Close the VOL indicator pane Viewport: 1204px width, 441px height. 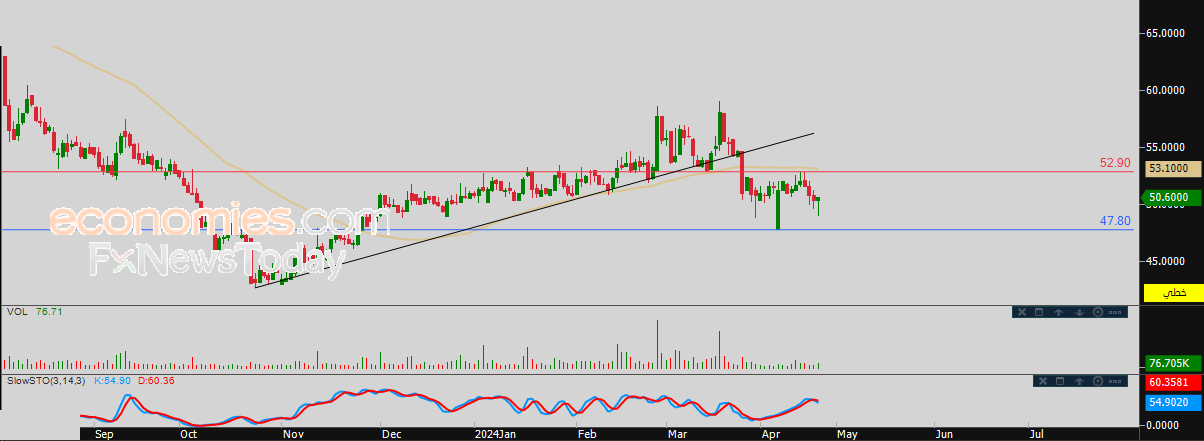(x=1021, y=313)
